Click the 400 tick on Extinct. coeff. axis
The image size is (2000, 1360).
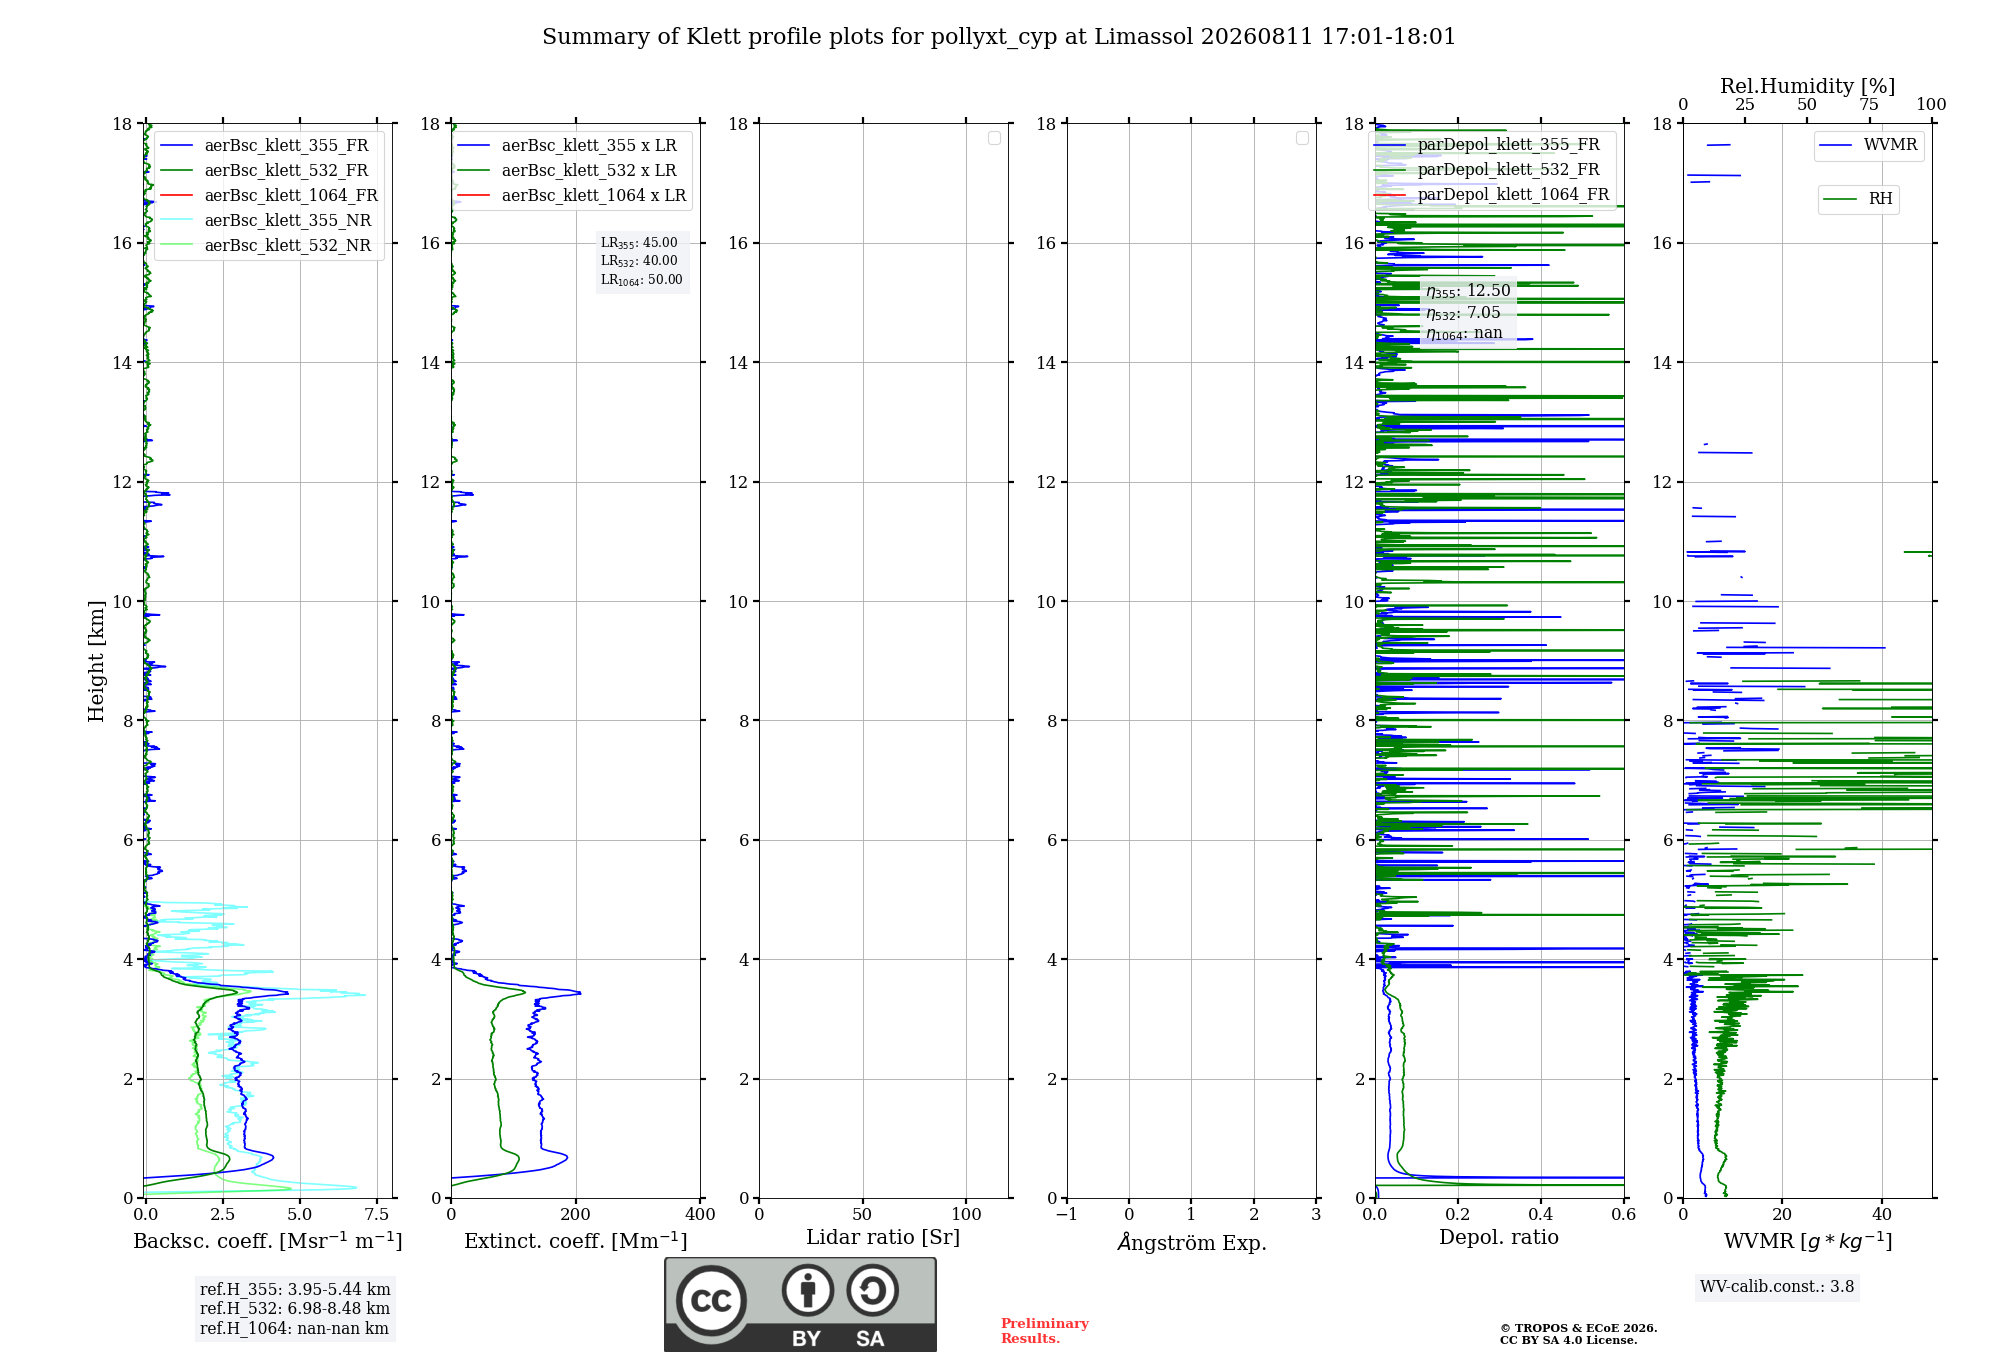(701, 1215)
